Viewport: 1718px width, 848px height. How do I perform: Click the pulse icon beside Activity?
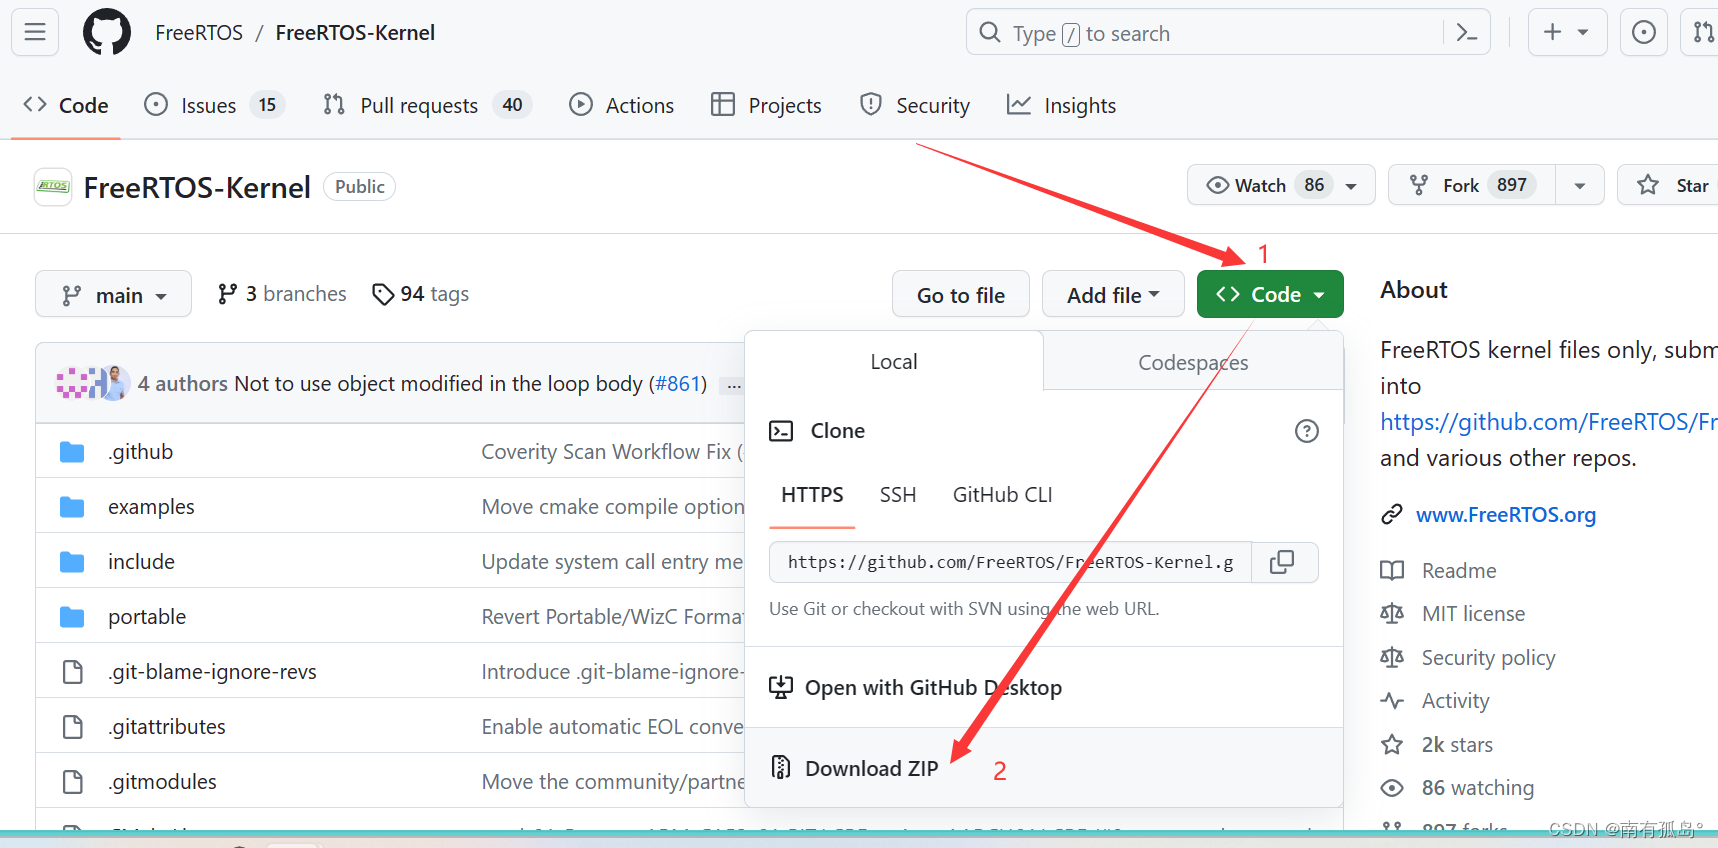click(x=1392, y=701)
